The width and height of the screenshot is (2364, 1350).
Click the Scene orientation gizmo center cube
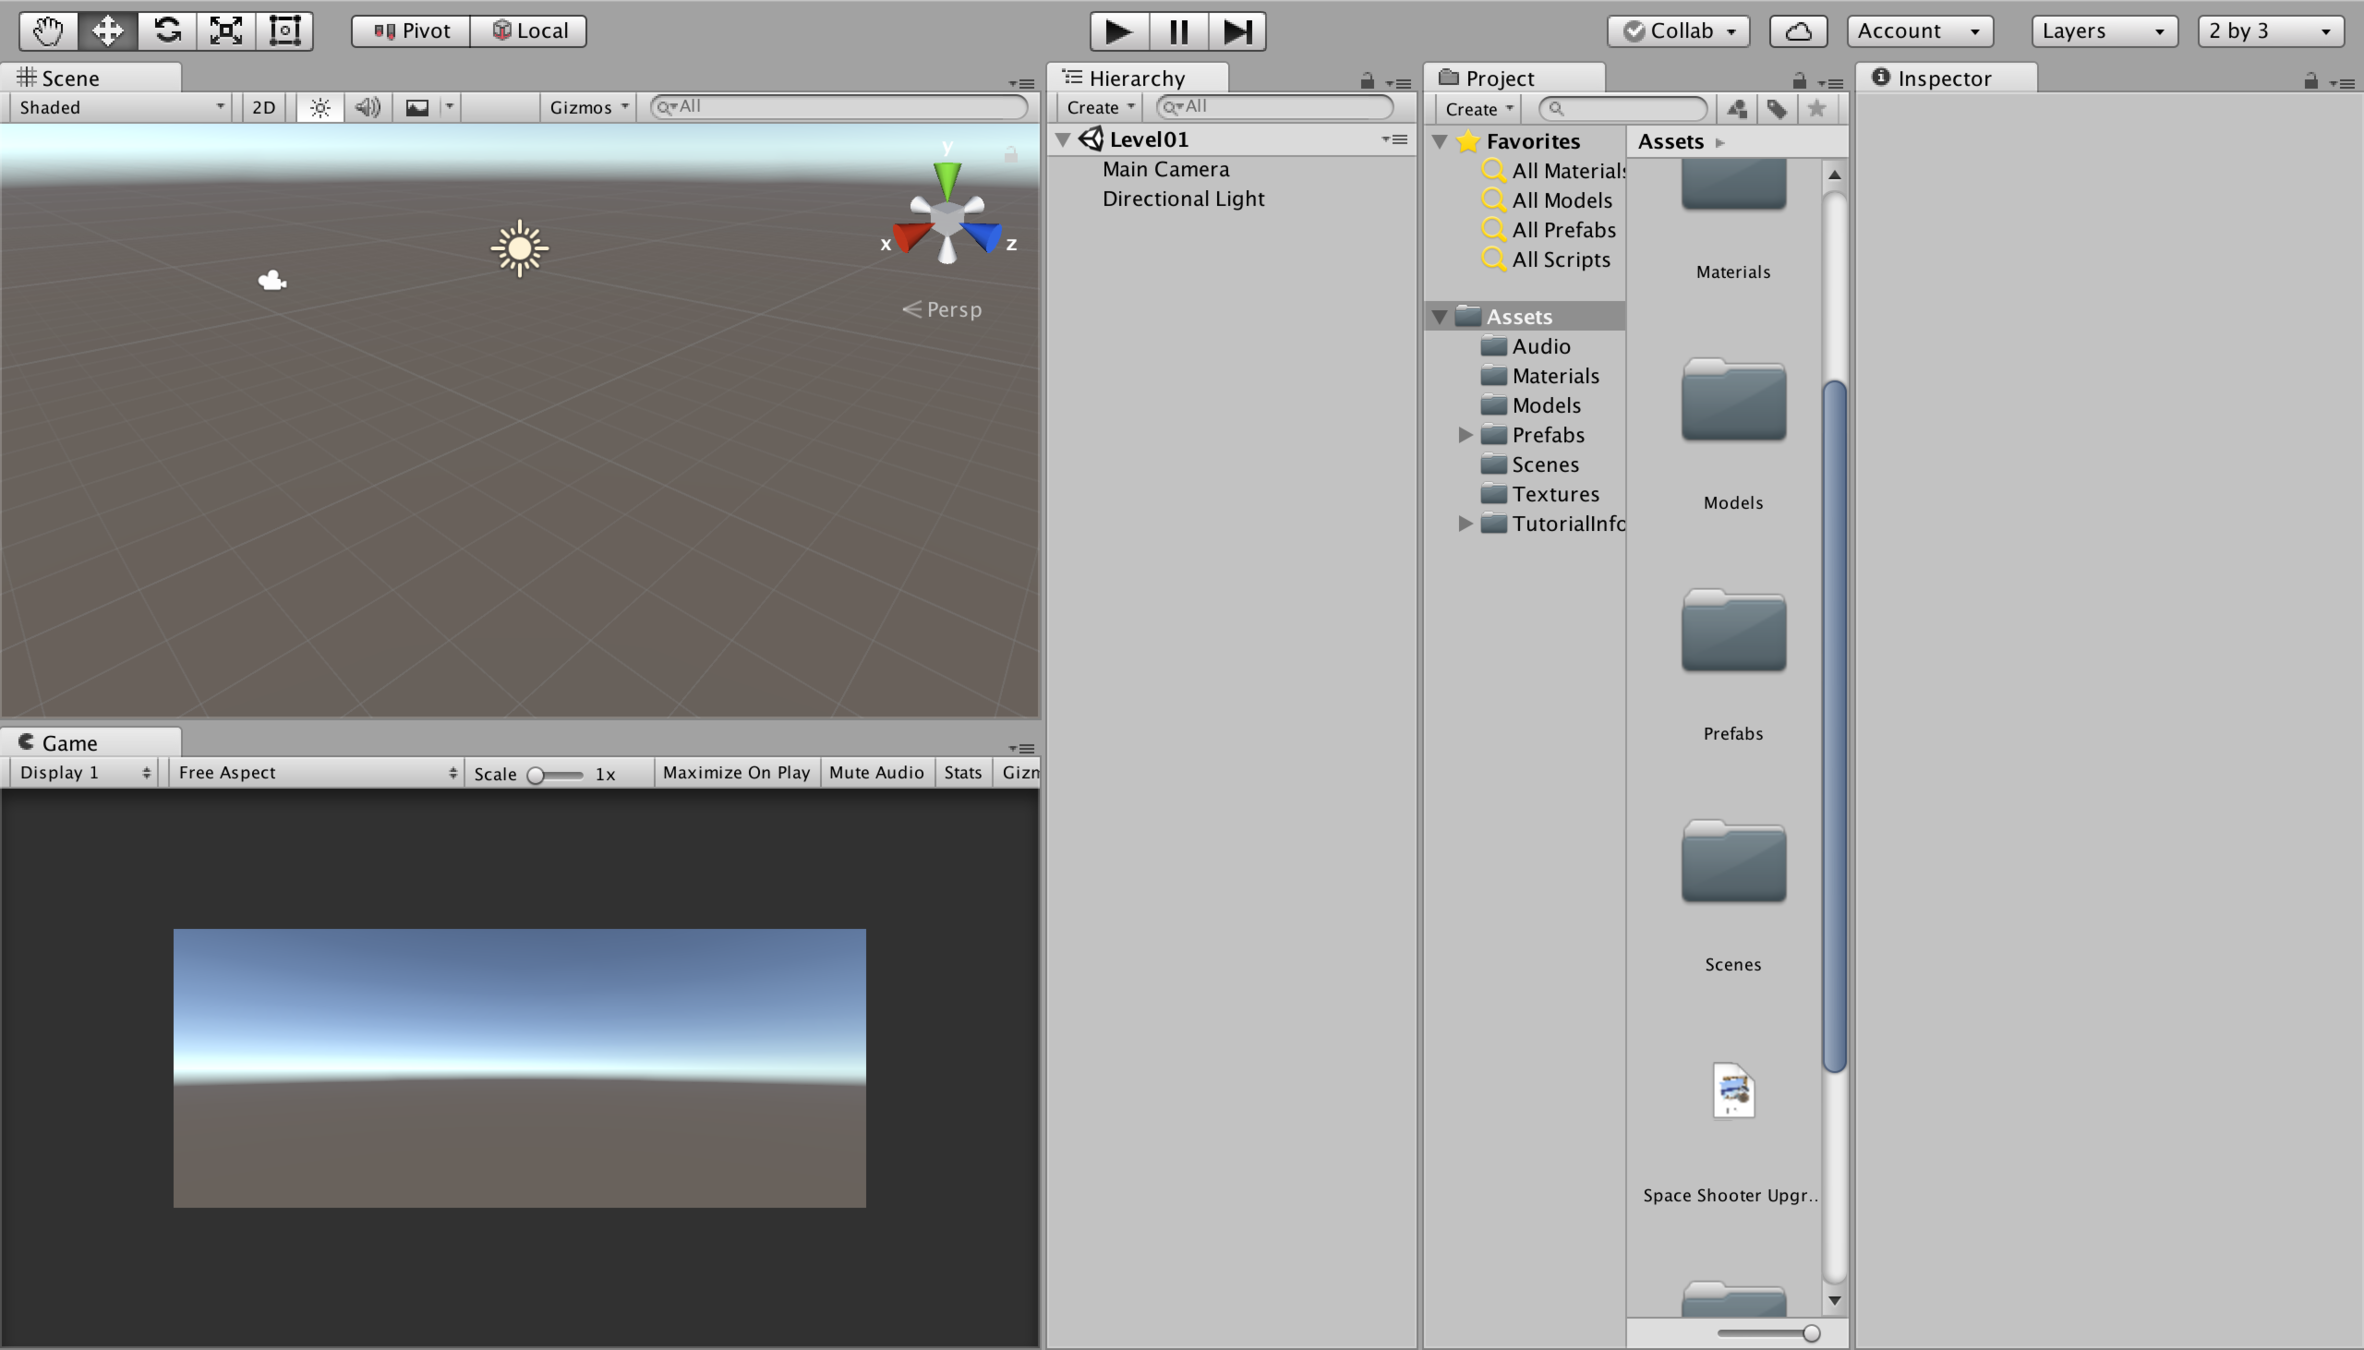tap(946, 221)
